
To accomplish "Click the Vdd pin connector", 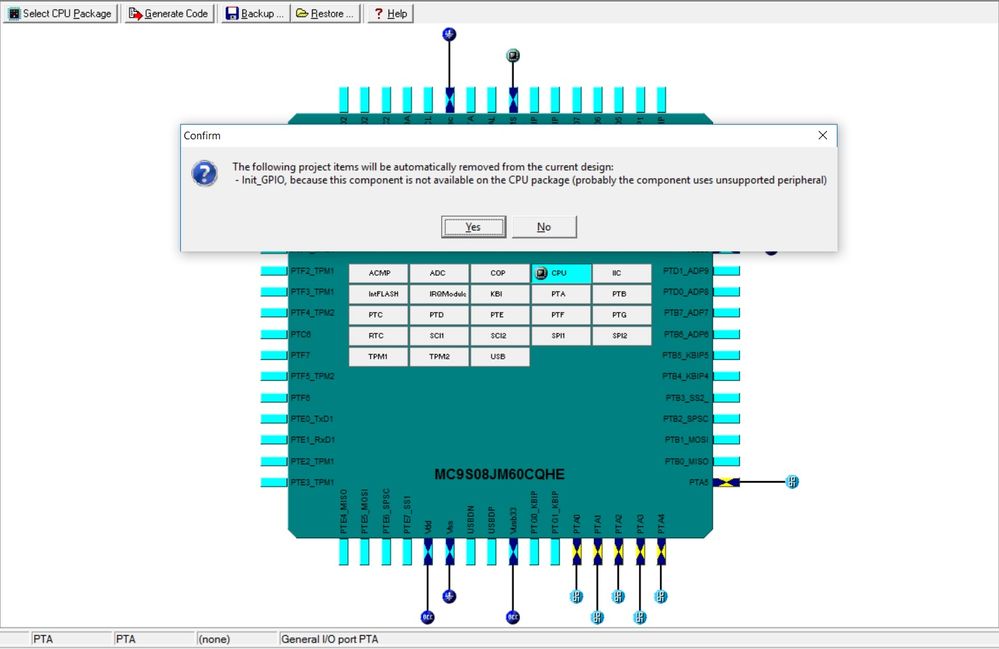I will tap(428, 552).
